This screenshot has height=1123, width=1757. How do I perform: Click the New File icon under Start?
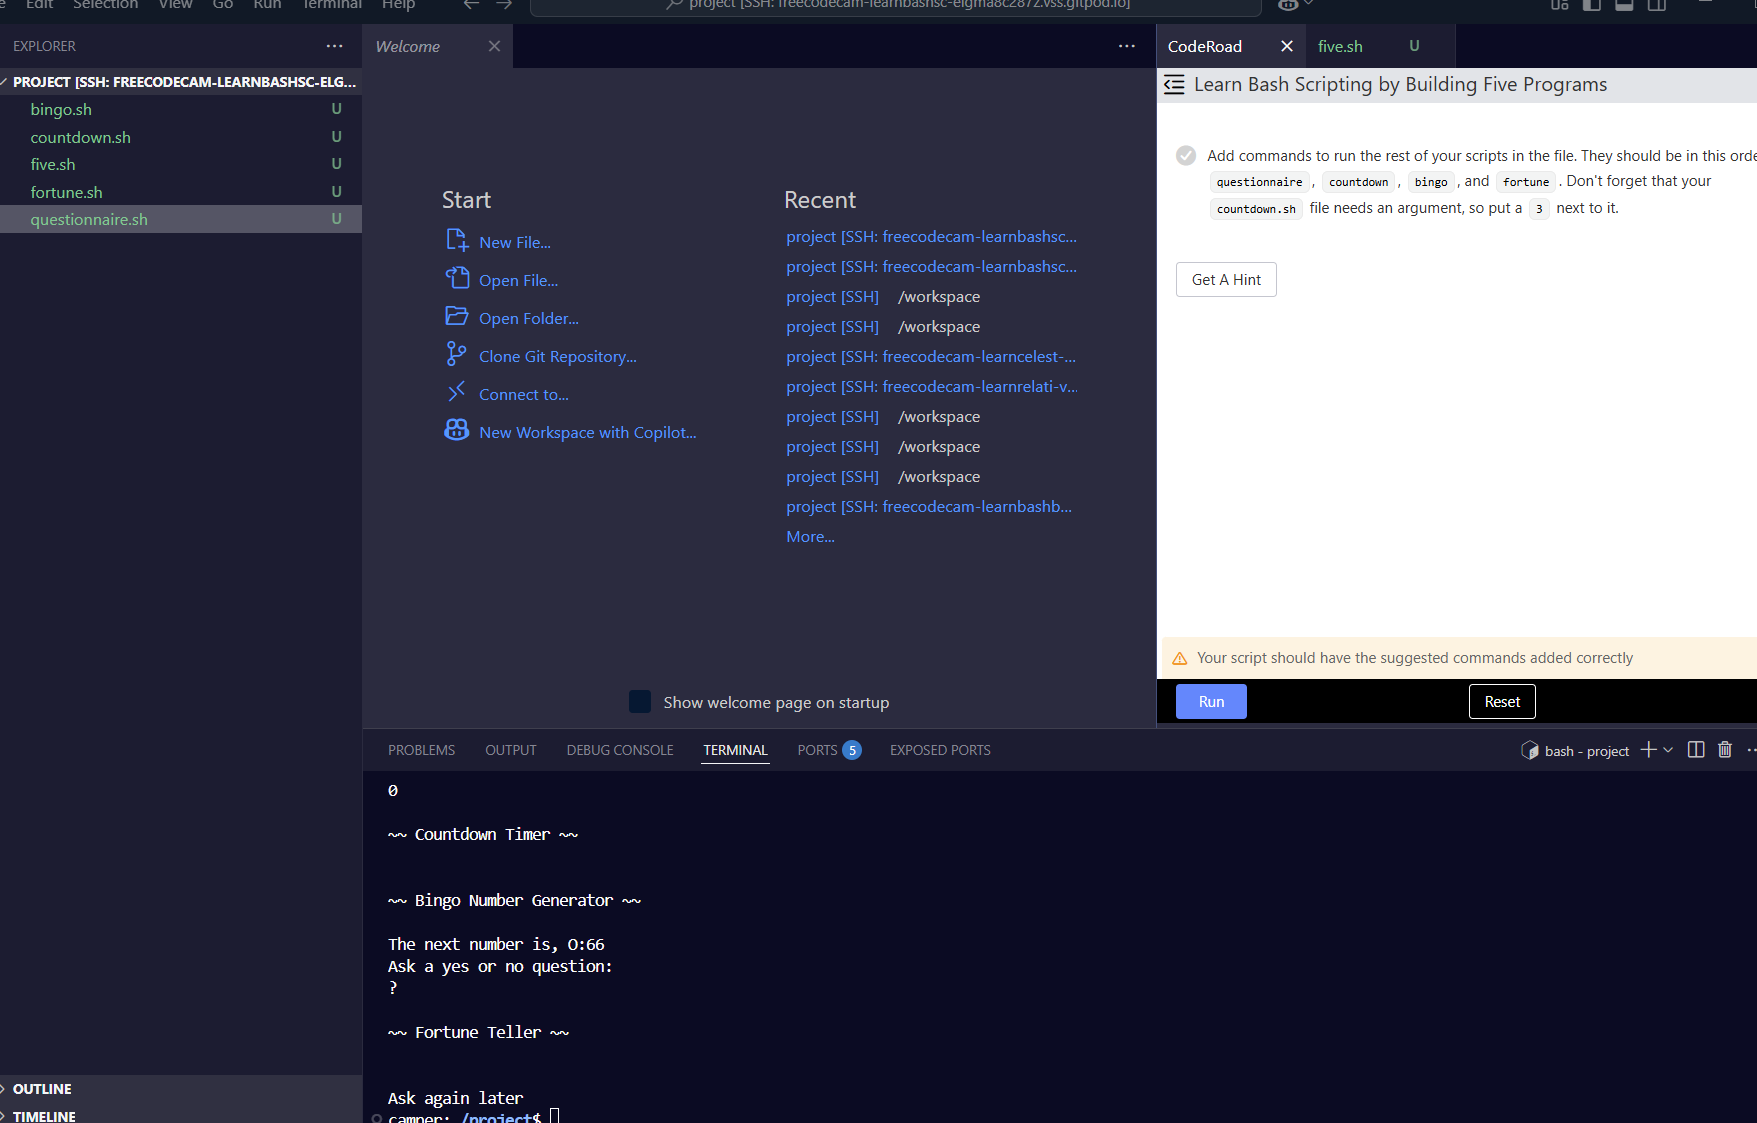click(457, 240)
